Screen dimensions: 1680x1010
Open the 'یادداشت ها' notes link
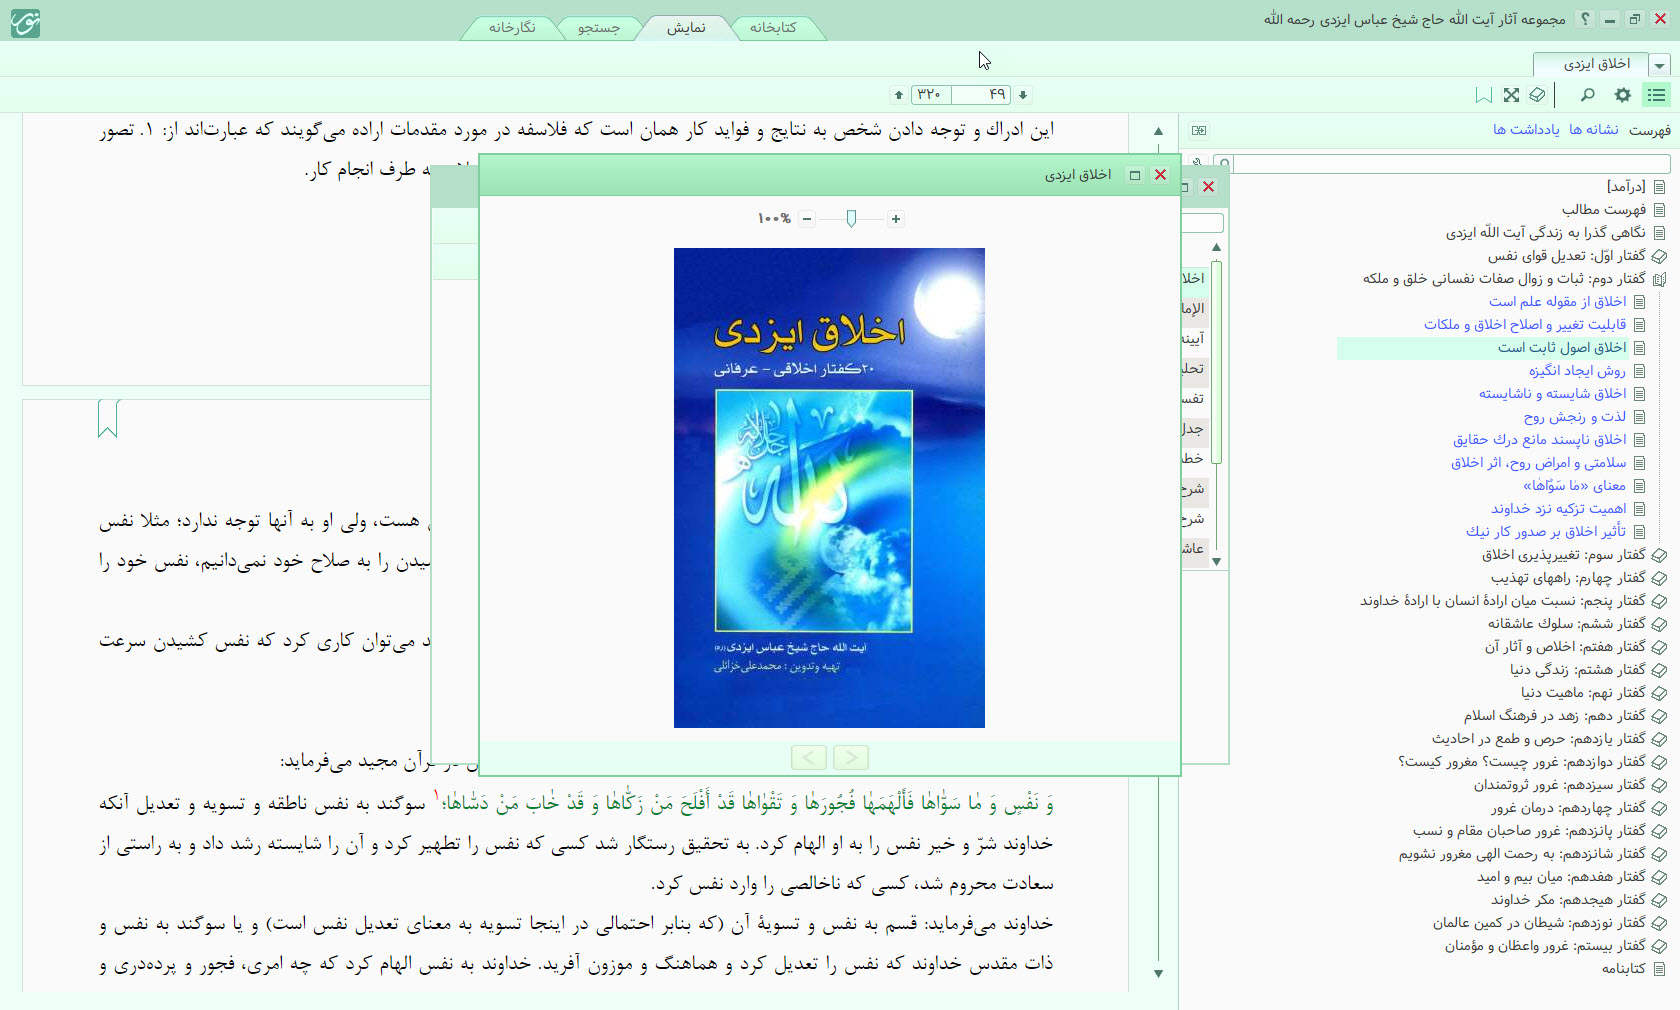tap(1526, 130)
